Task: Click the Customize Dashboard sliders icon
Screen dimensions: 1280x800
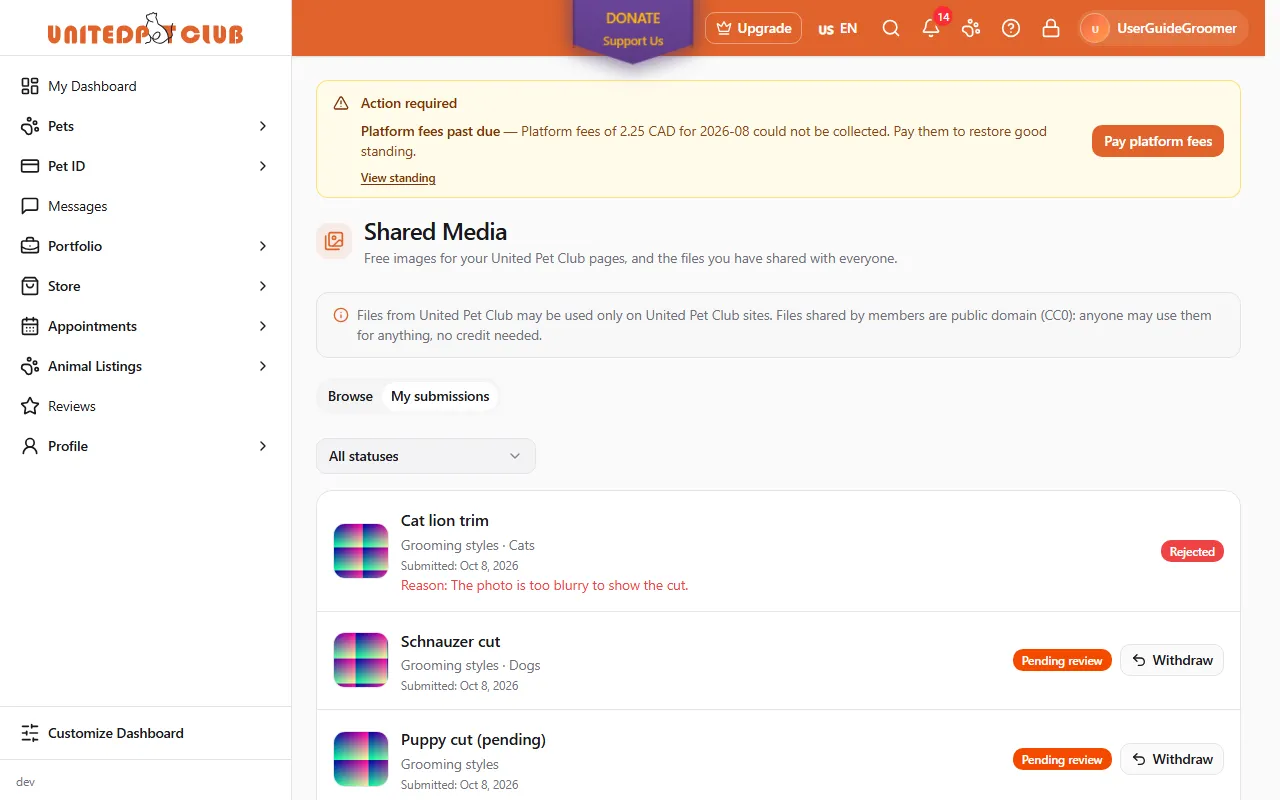Action: 30,733
